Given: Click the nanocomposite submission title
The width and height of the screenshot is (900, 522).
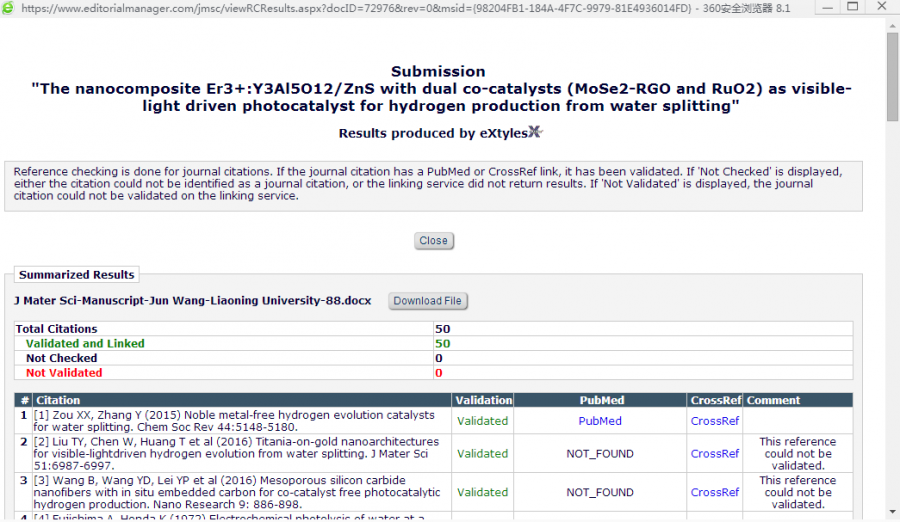Looking at the screenshot, I should [x=441, y=97].
